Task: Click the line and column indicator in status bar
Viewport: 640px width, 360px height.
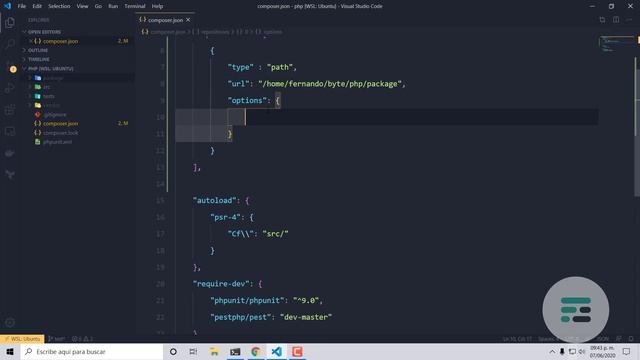Action: pos(517,339)
